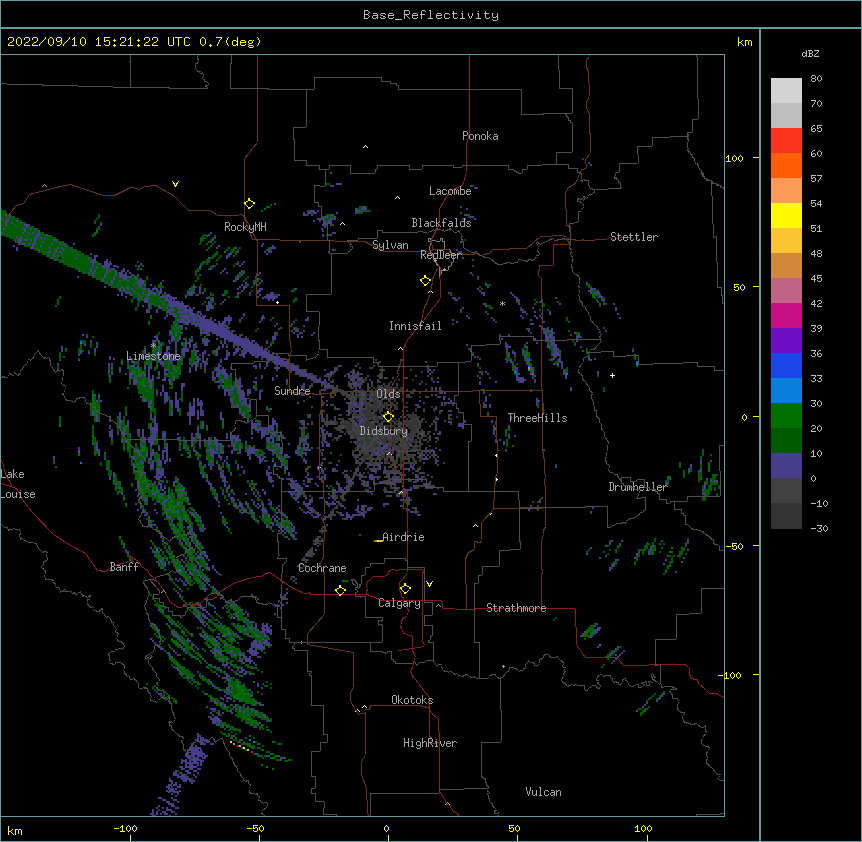Click the RockyMH label

pos(245,227)
